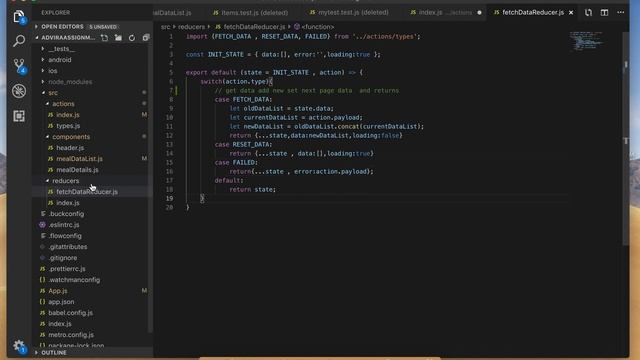
Task: Open App.js in the file tree
Action: 58,291
